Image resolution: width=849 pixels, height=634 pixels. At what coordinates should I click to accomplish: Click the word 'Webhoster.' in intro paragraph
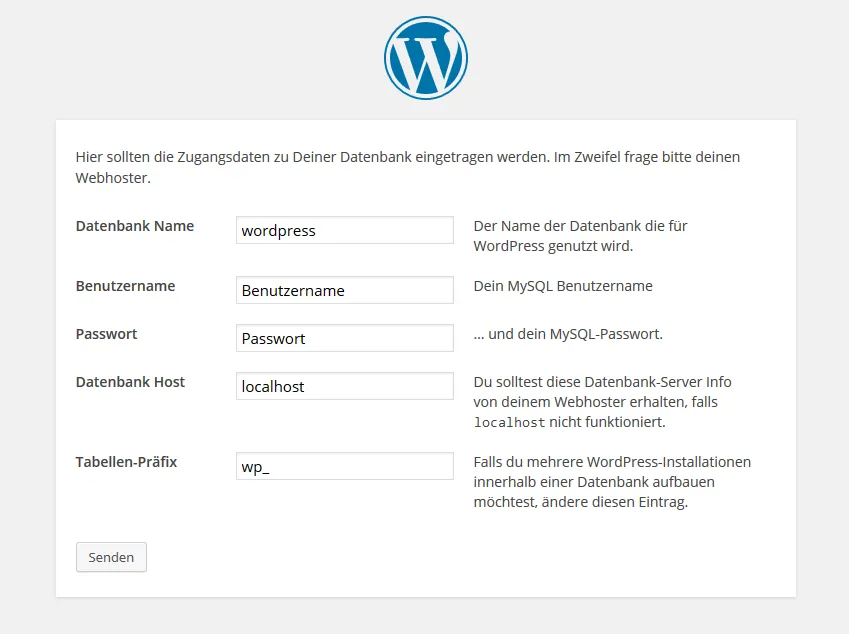click(113, 178)
